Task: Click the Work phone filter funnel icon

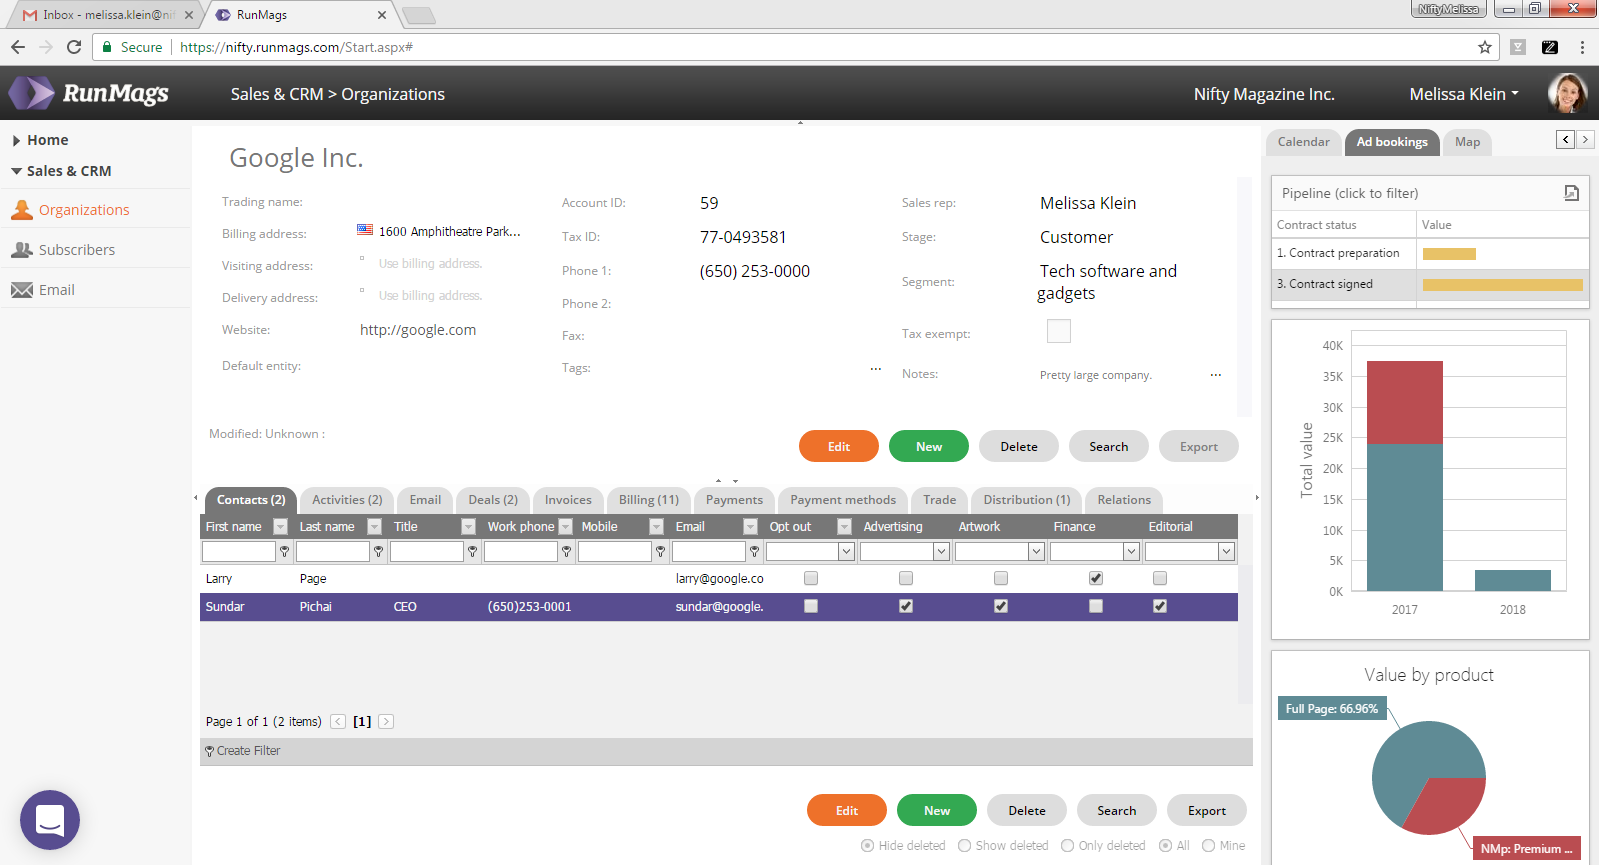Action: point(566,551)
